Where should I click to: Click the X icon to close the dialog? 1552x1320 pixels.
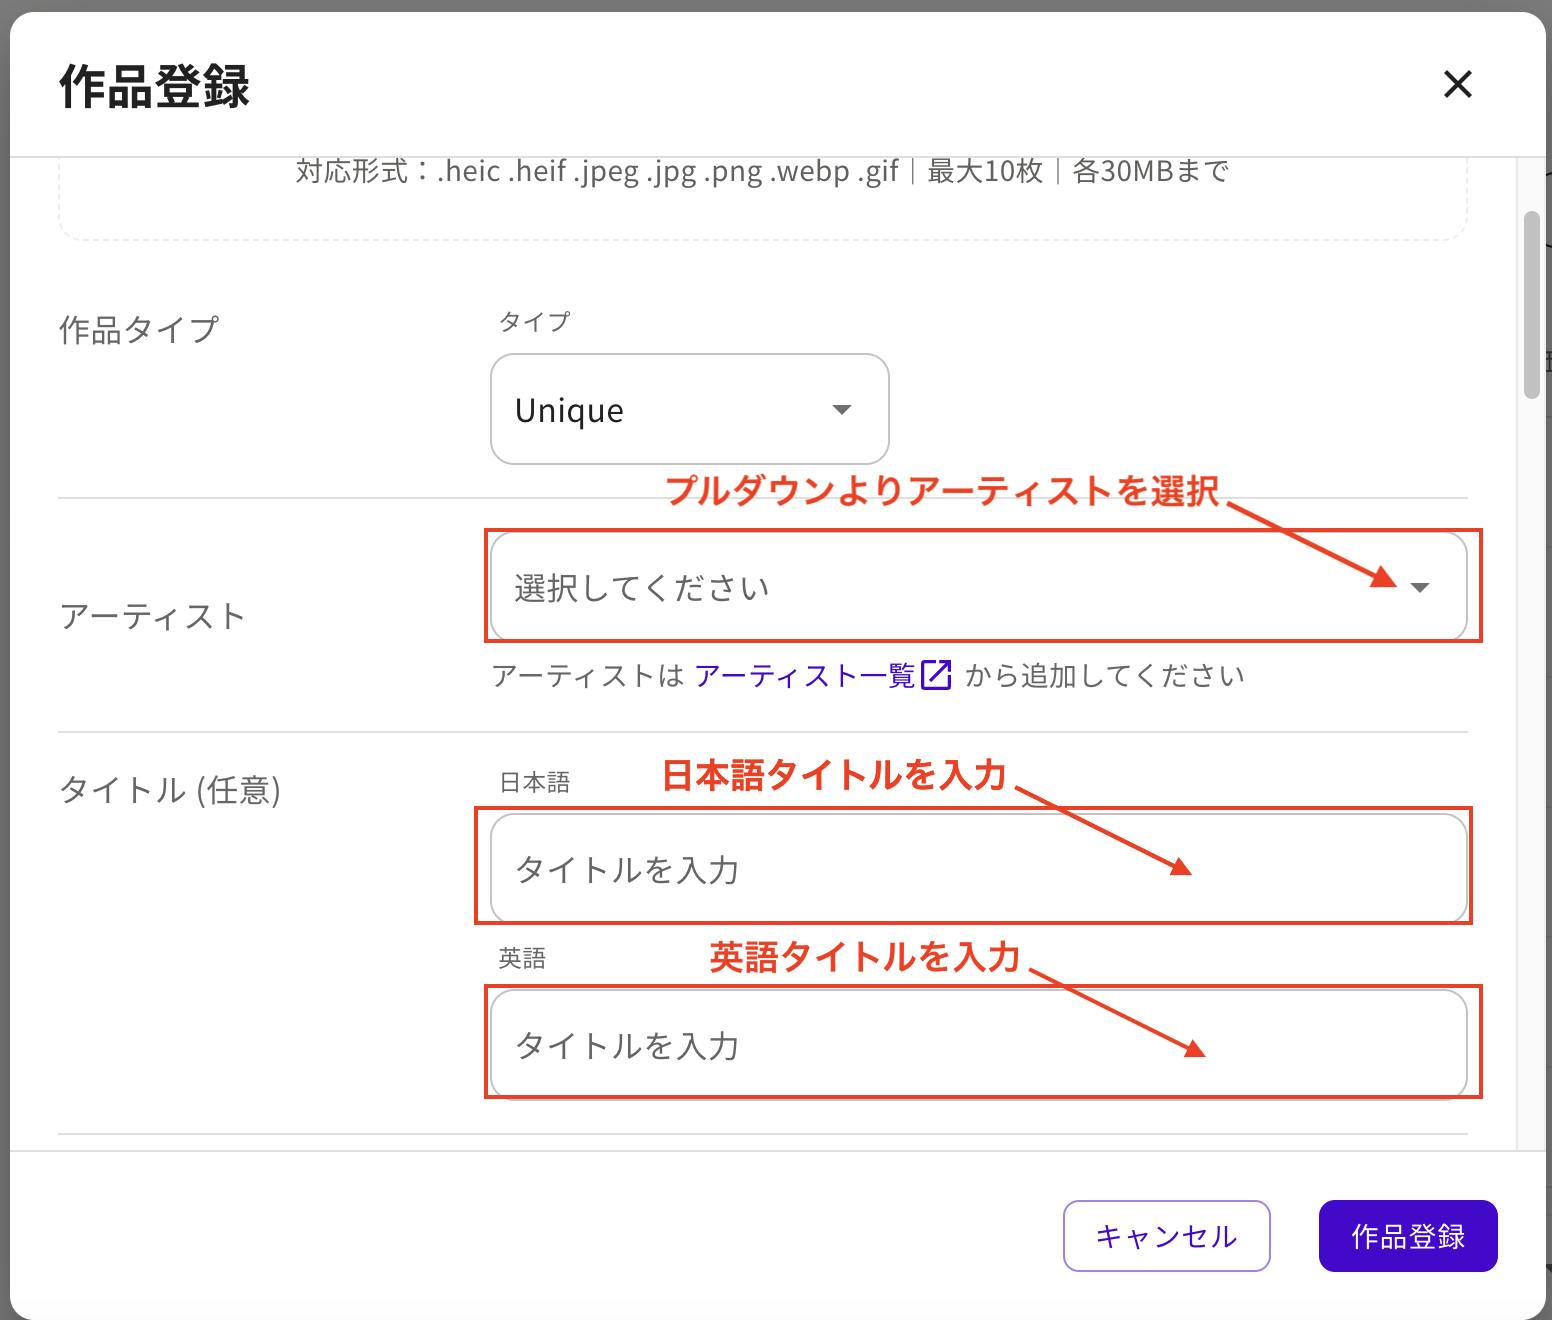[x=1458, y=85]
